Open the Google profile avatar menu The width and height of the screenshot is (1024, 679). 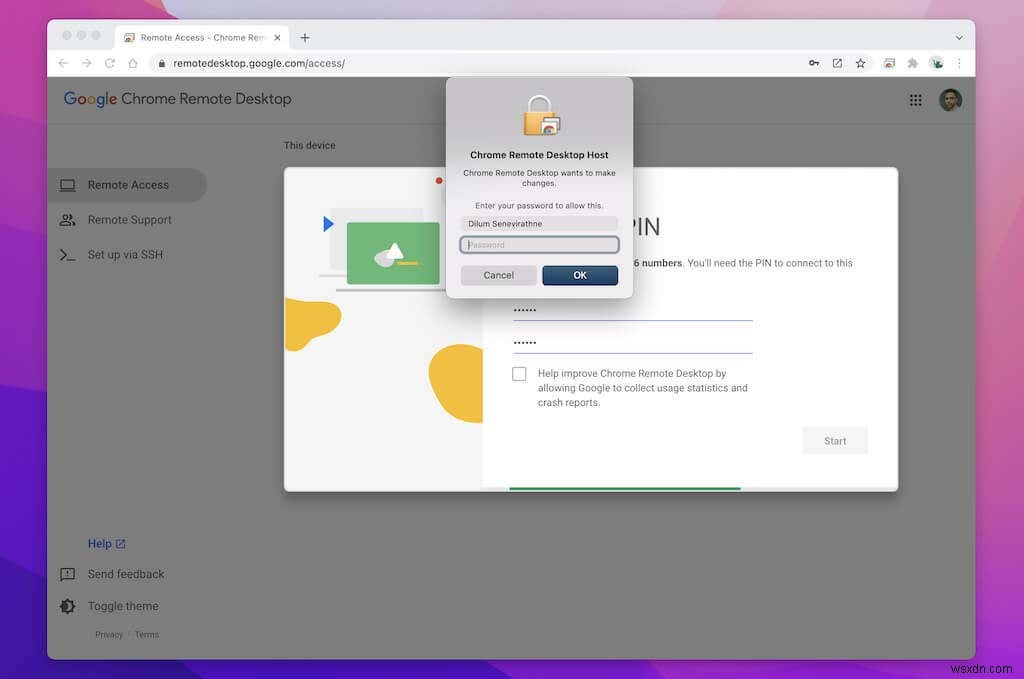tap(950, 99)
